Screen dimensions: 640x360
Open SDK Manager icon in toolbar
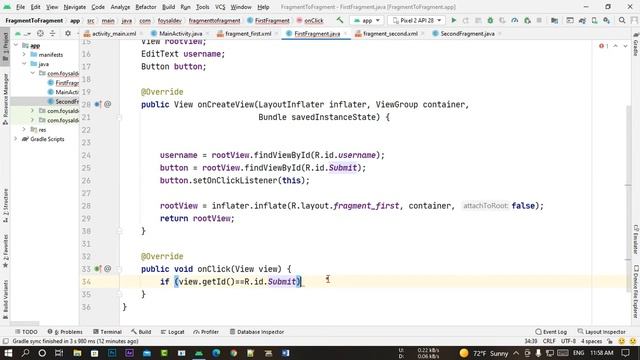(x=607, y=20)
